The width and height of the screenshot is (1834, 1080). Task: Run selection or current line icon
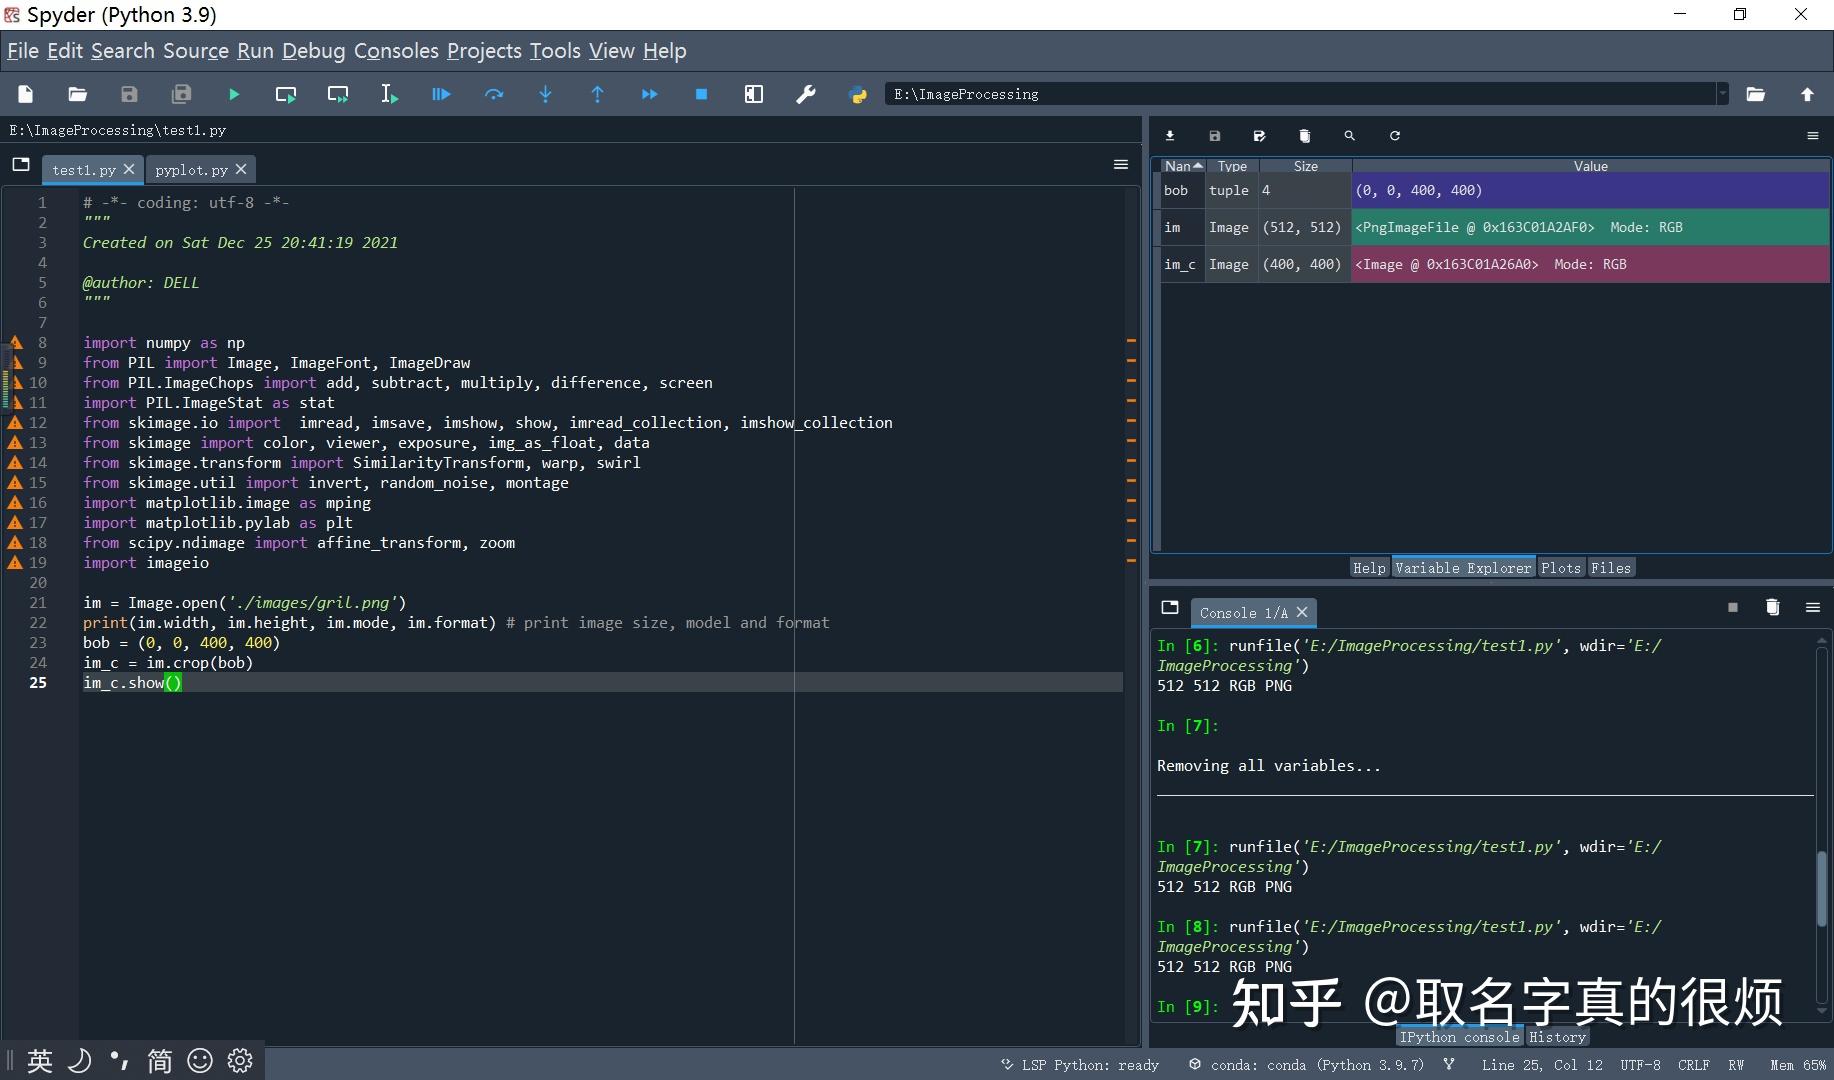(x=389, y=94)
